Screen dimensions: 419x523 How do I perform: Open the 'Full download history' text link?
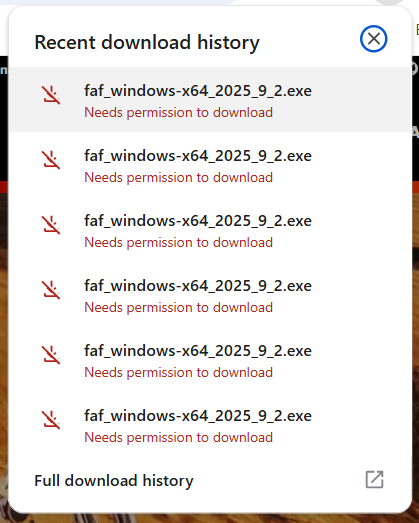coord(114,481)
